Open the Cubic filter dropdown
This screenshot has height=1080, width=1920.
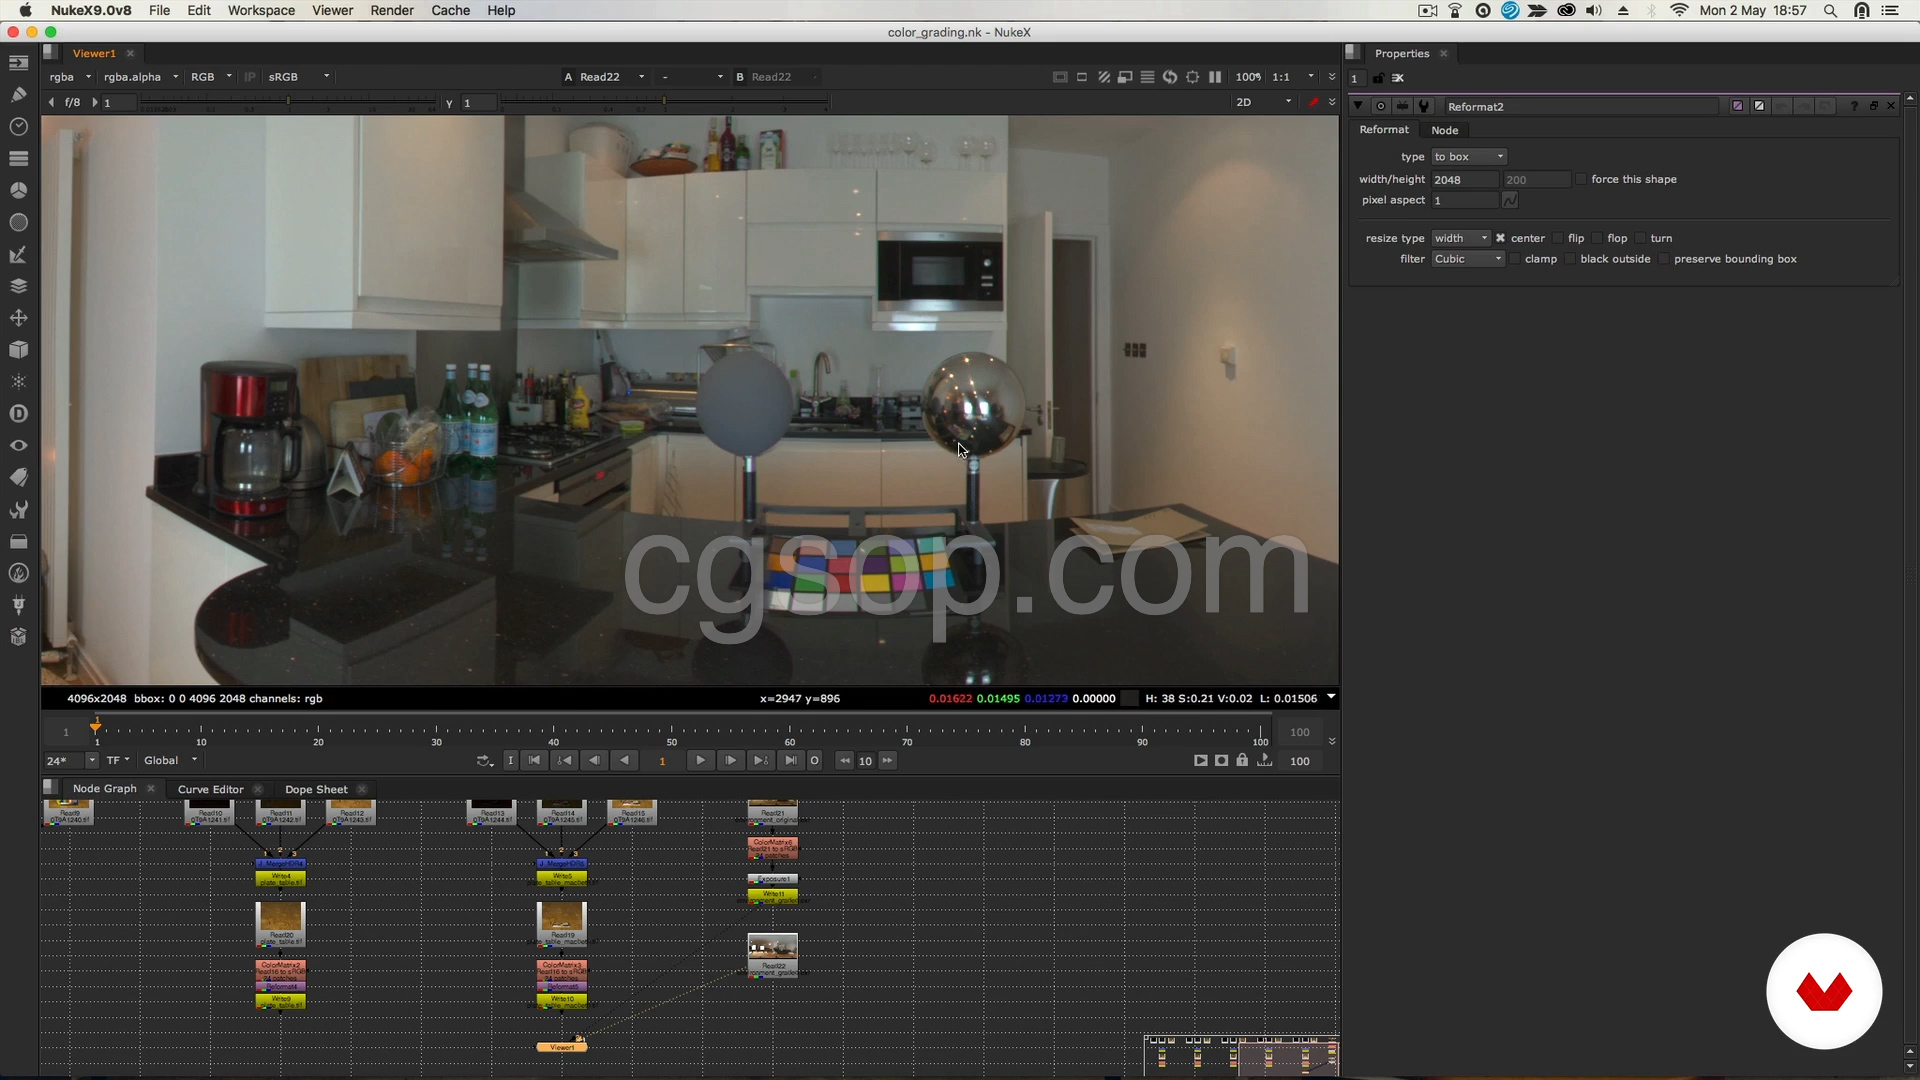pyautogui.click(x=1468, y=259)
